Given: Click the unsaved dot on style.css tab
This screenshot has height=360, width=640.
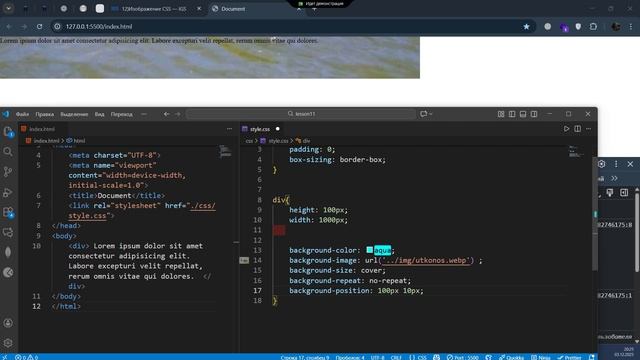Looking at the screenshot, I should (278, 129).
